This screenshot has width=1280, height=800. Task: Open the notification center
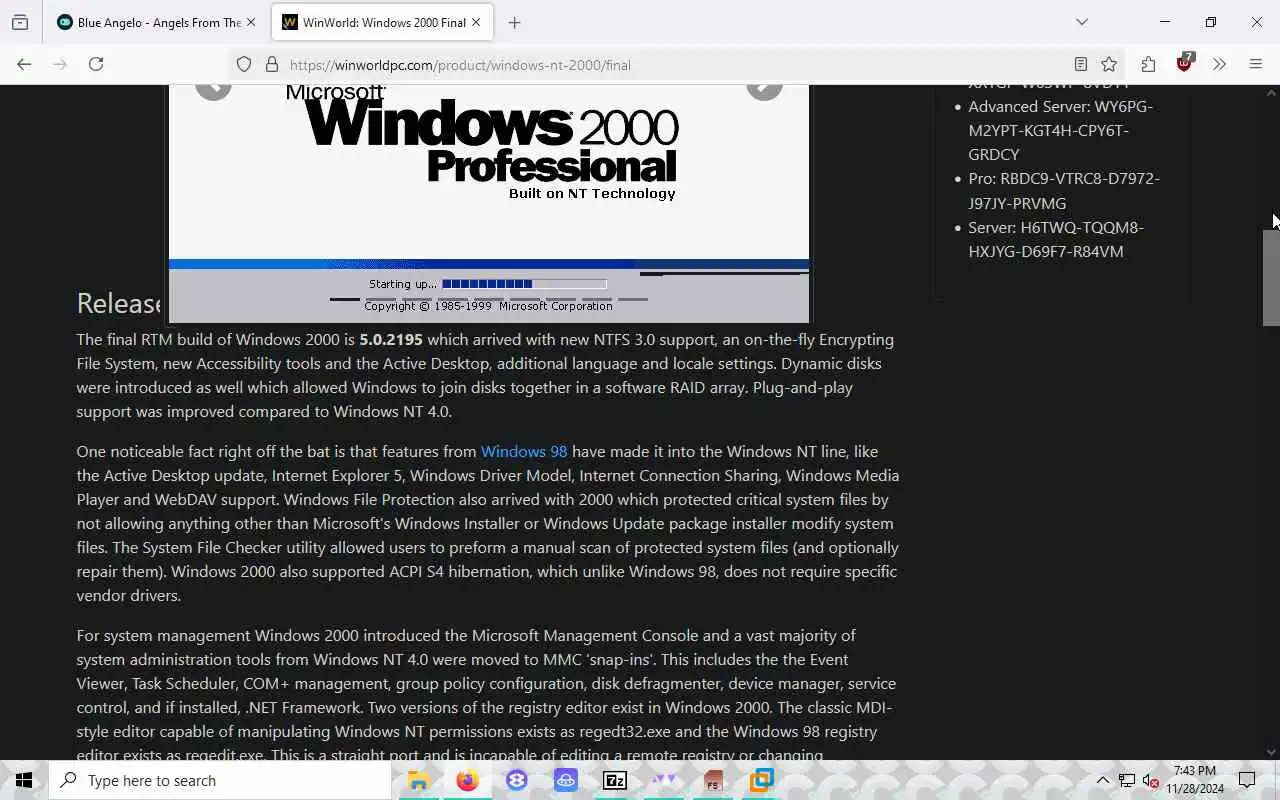1247,780
